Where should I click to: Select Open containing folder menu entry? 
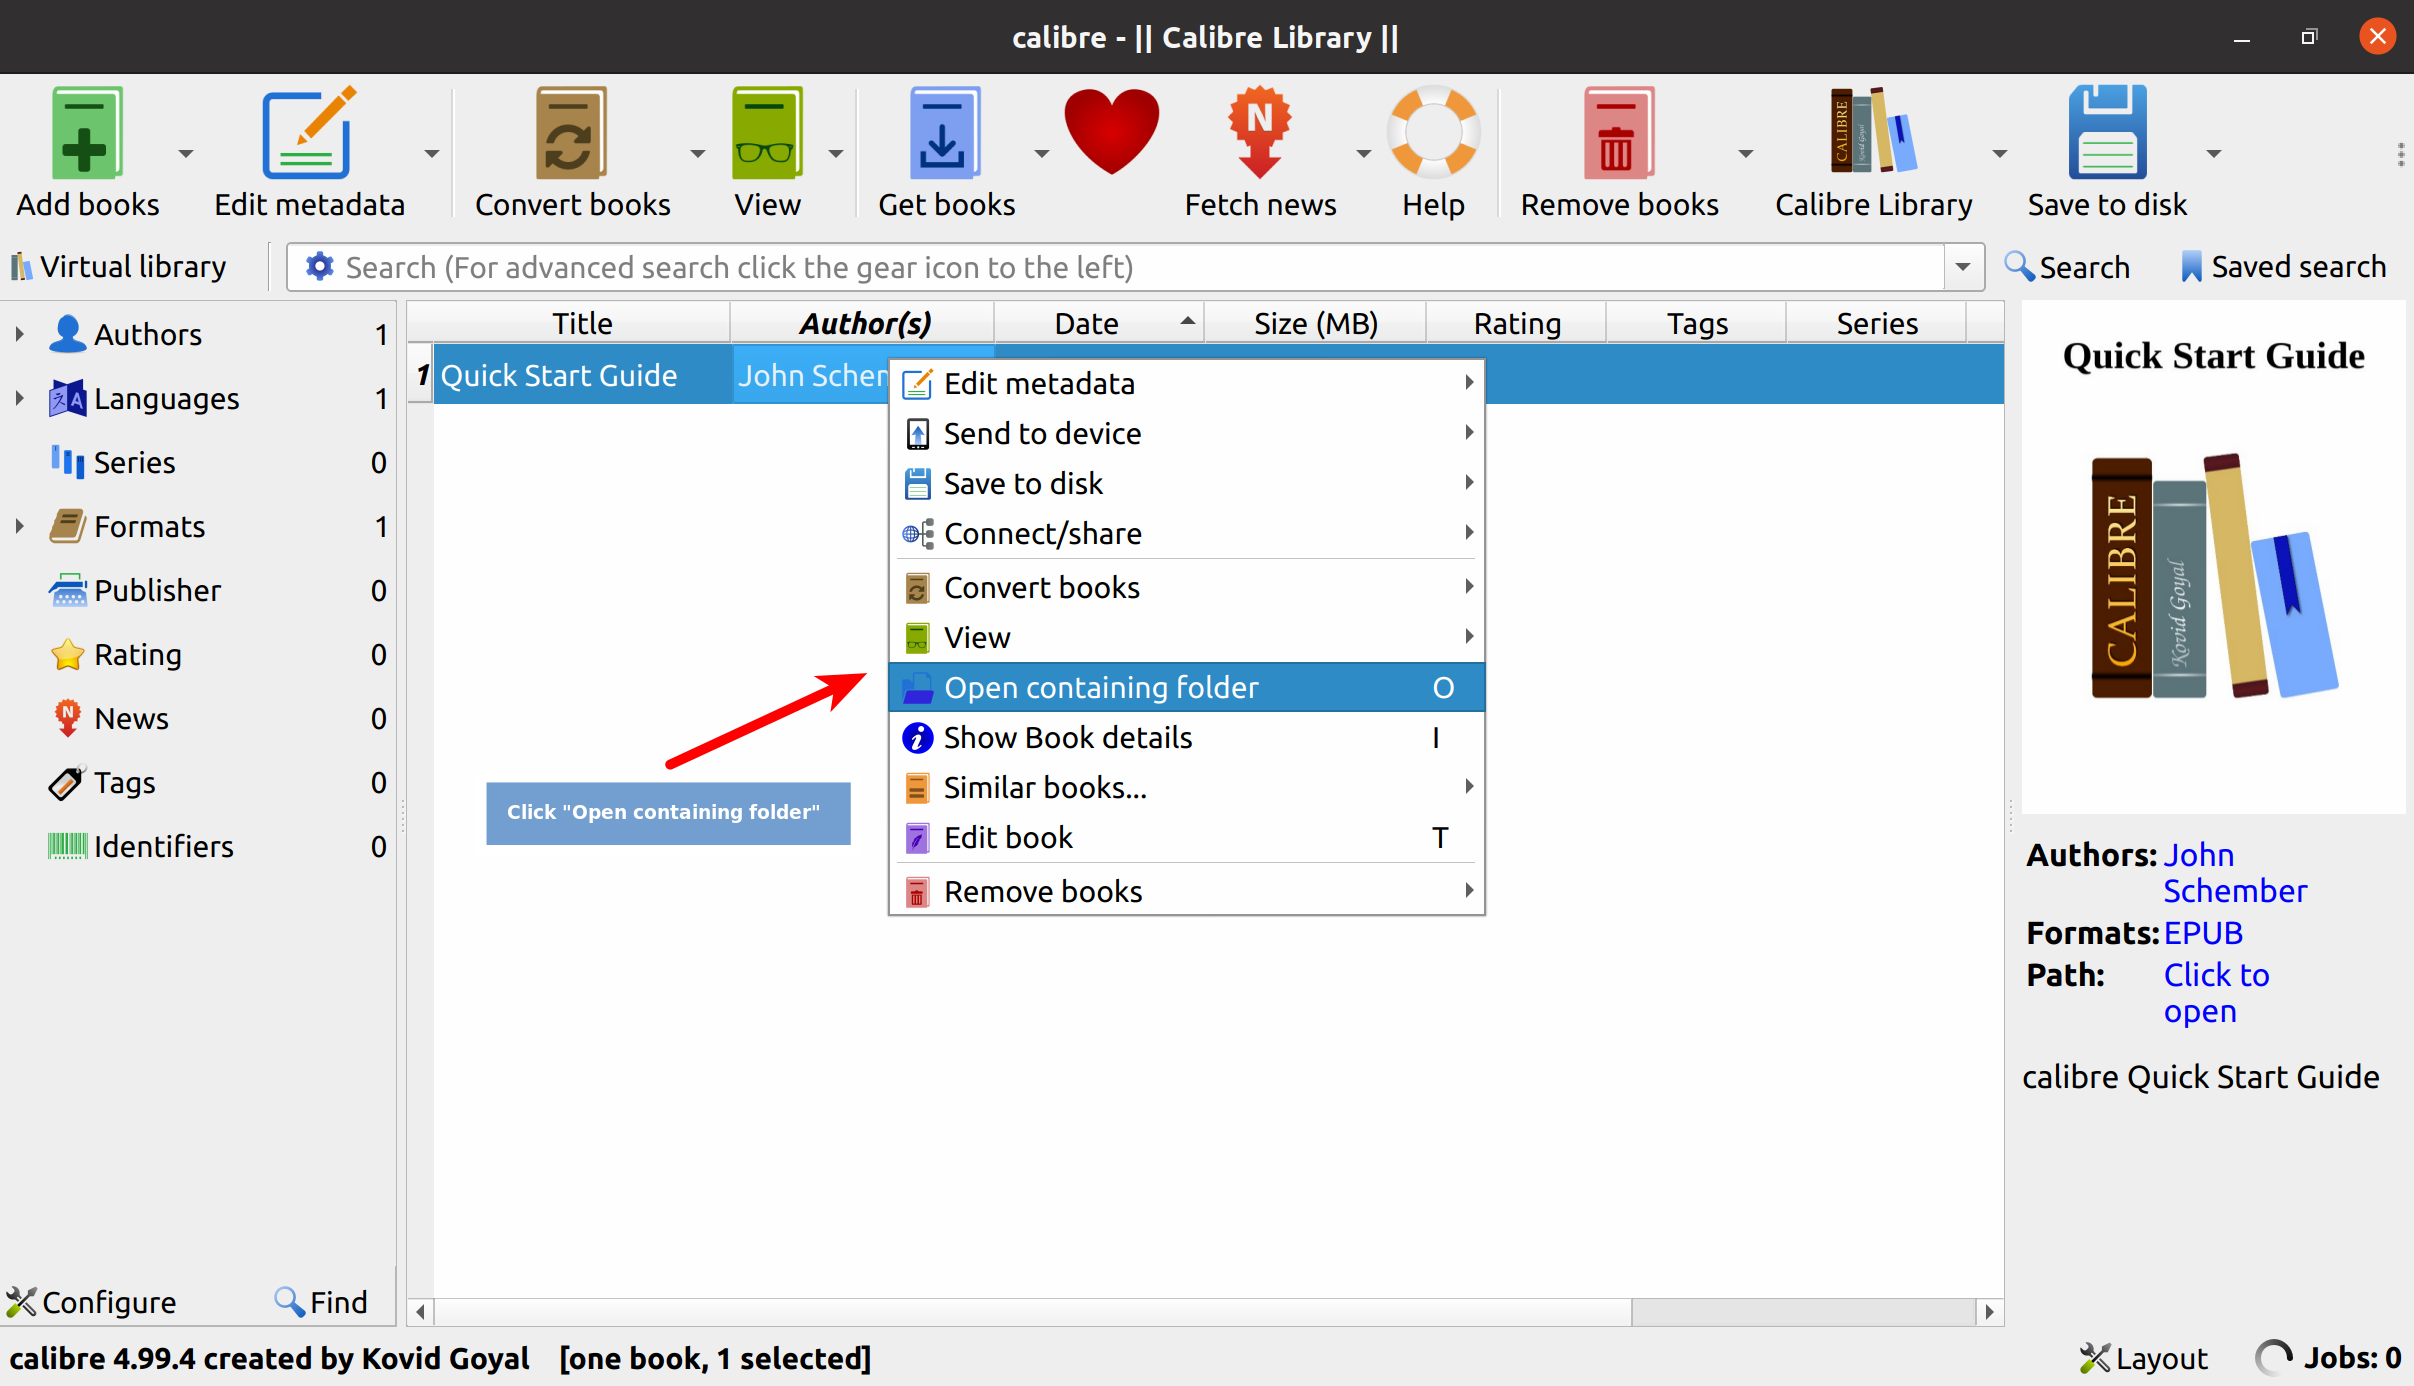point(1186,688)
